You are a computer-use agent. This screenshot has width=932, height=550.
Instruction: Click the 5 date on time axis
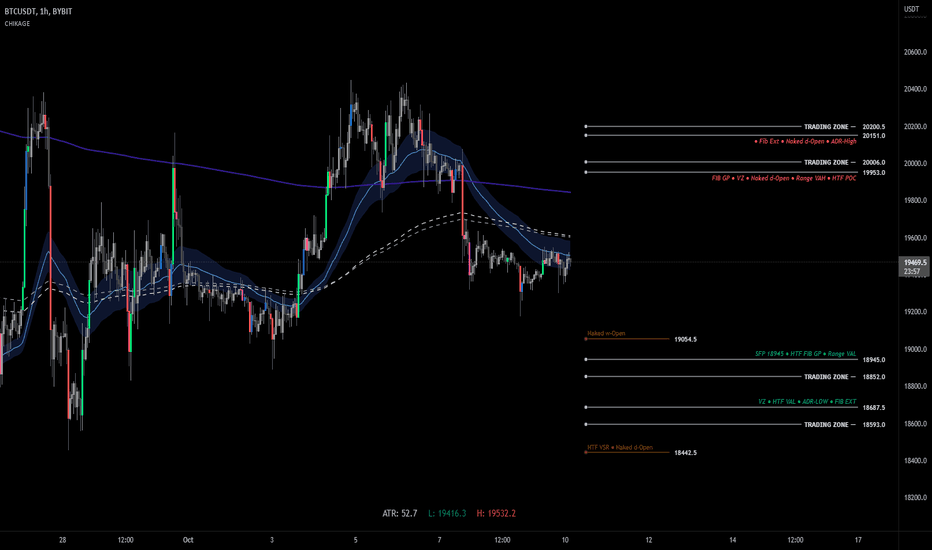(356, 540)
